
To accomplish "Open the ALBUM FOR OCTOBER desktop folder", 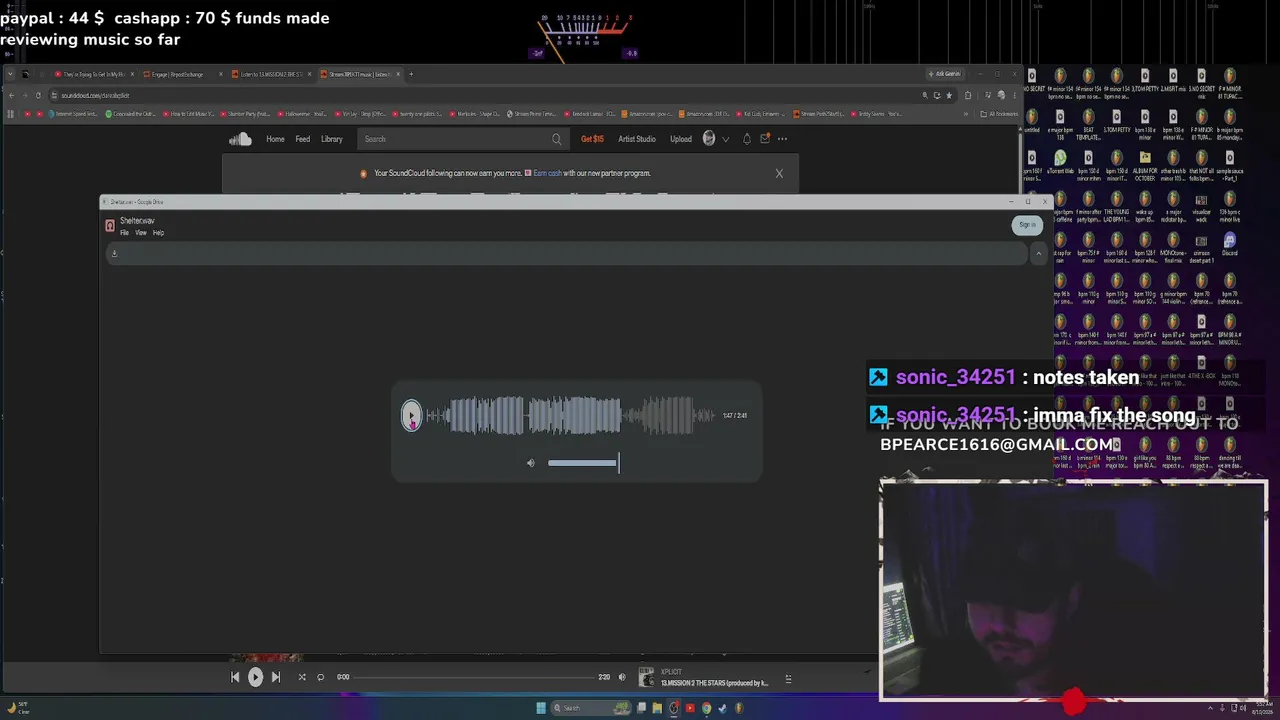I will pos(1145,164).
